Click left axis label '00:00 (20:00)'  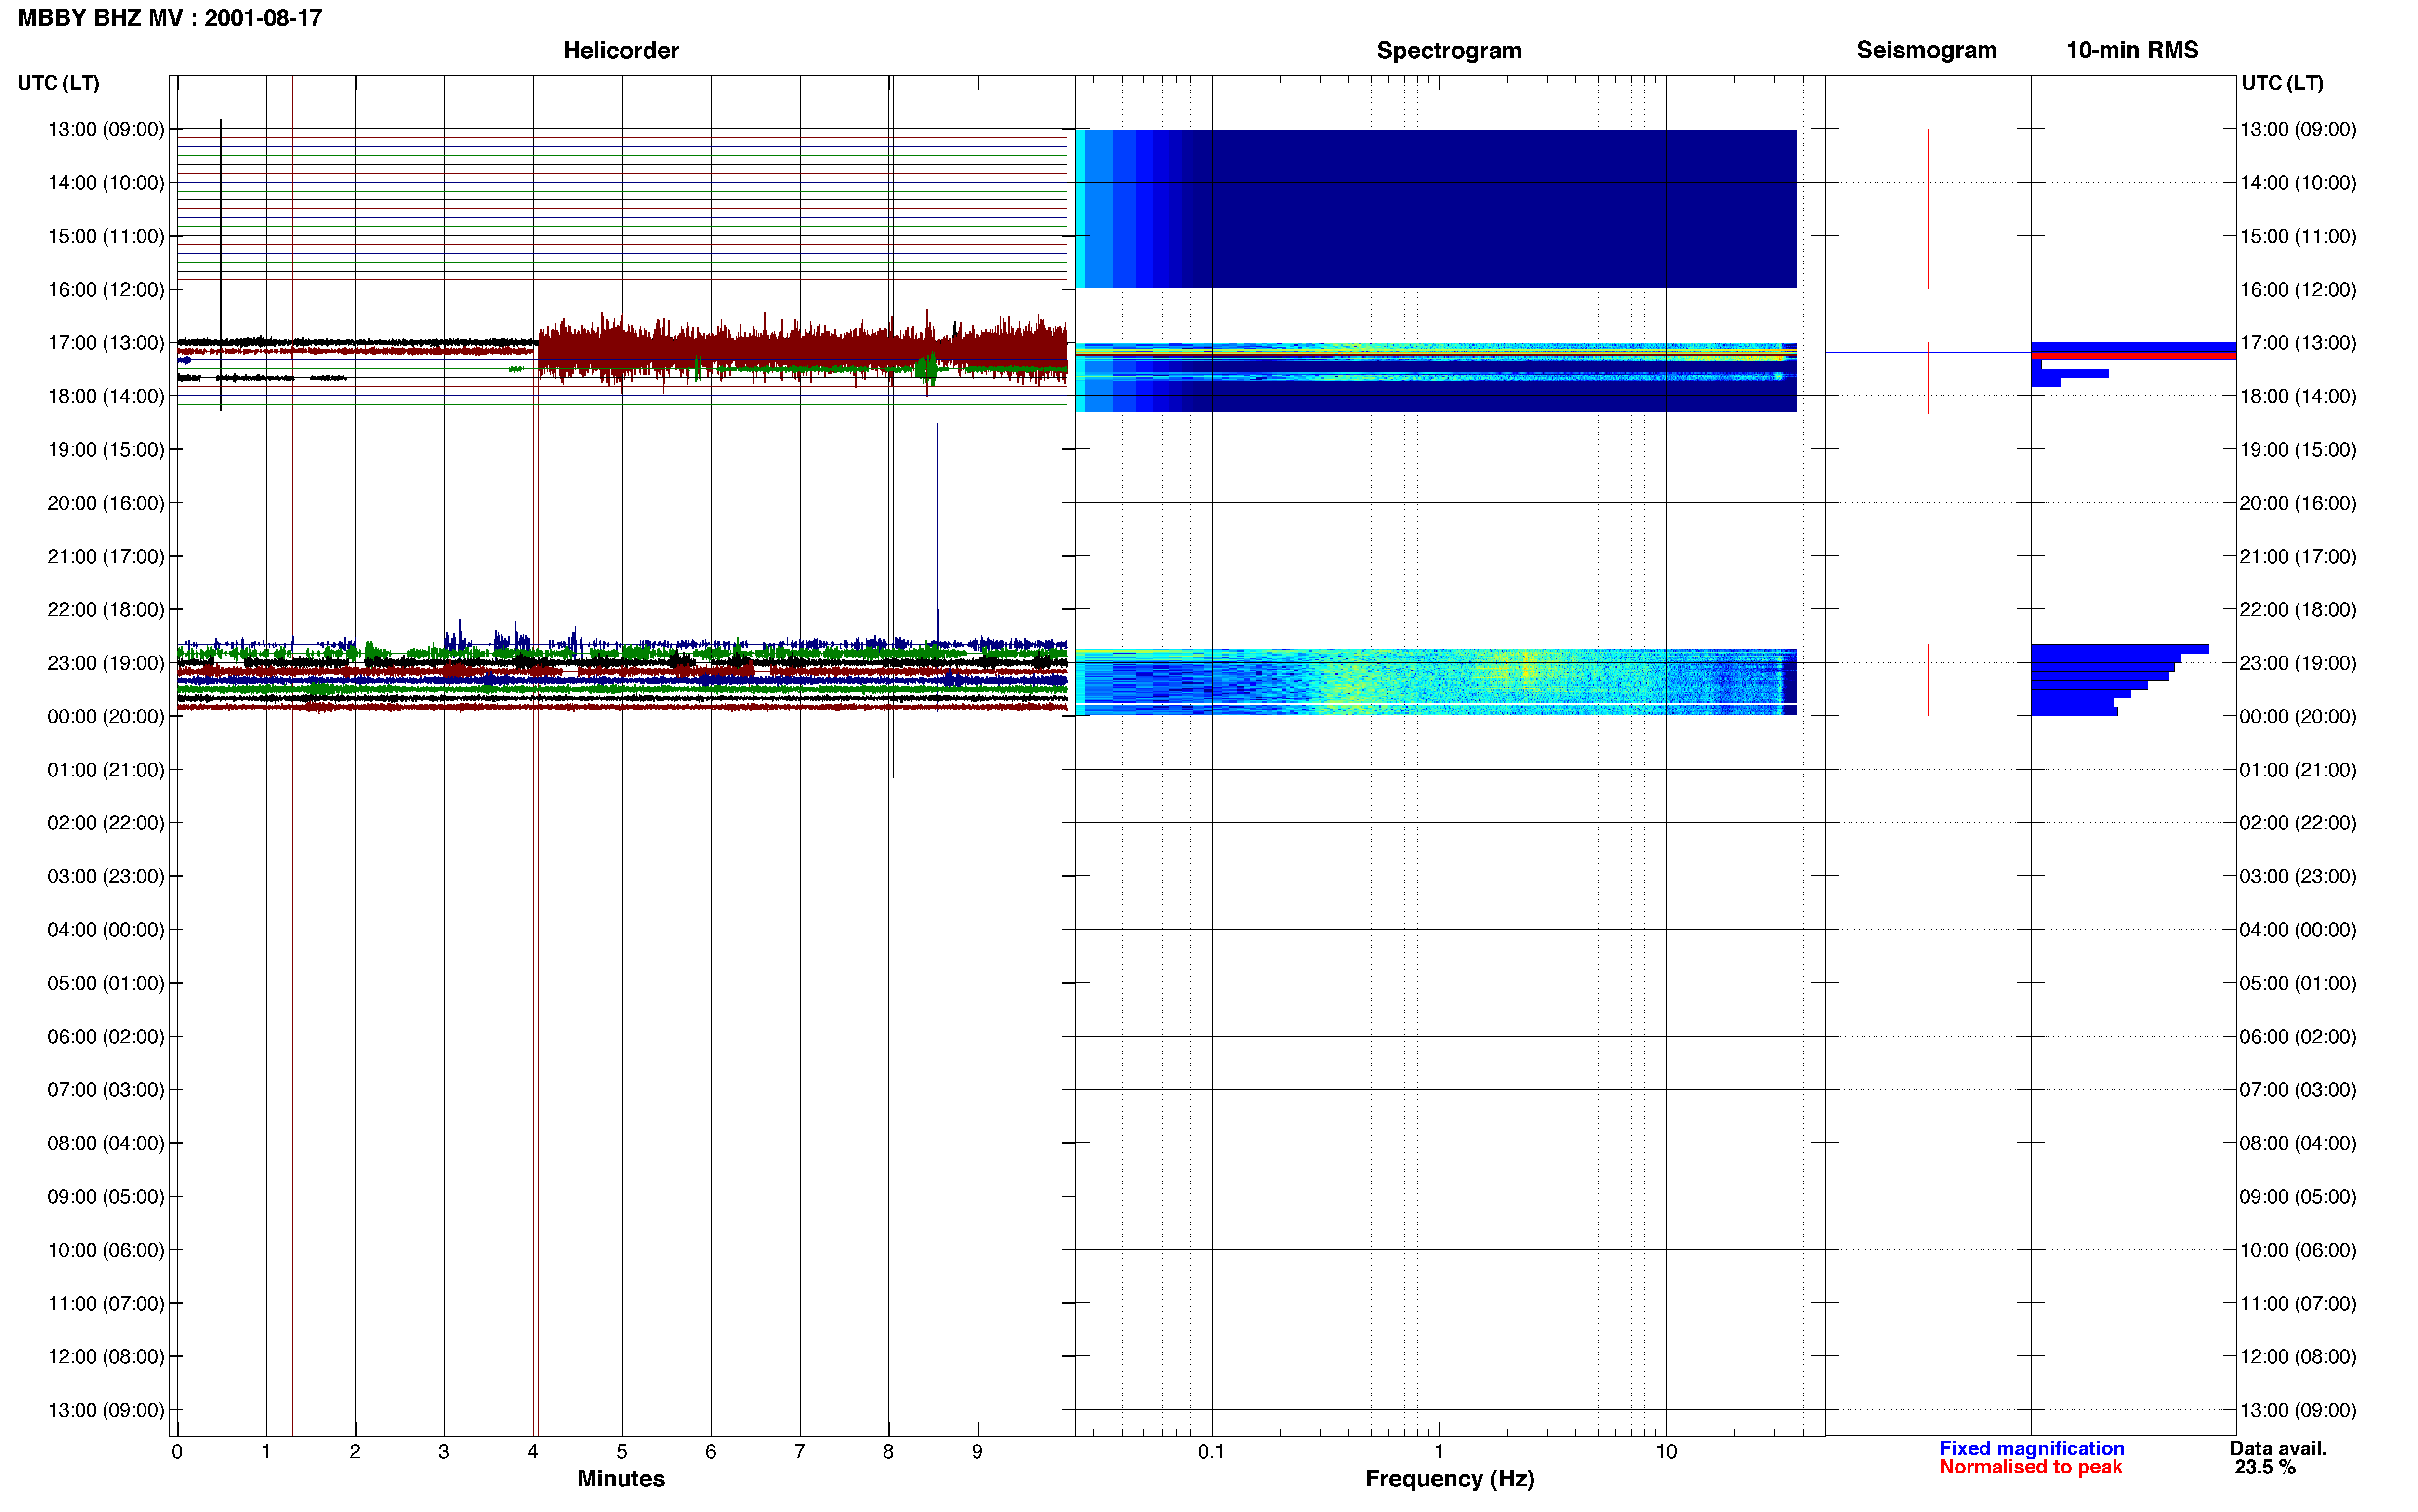click(106, 716)
